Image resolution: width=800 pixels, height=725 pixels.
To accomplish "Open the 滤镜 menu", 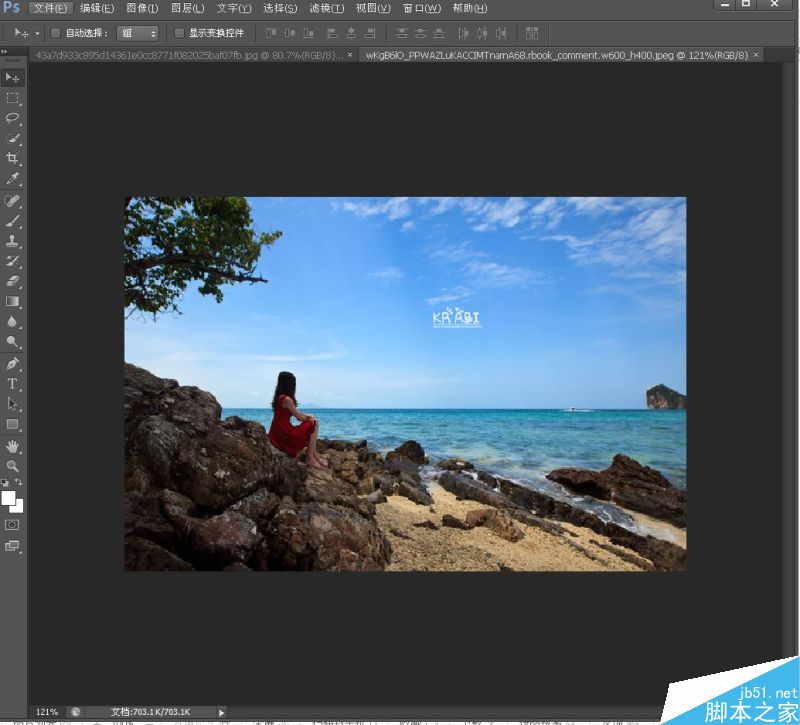I will click(x=327, y=8).
